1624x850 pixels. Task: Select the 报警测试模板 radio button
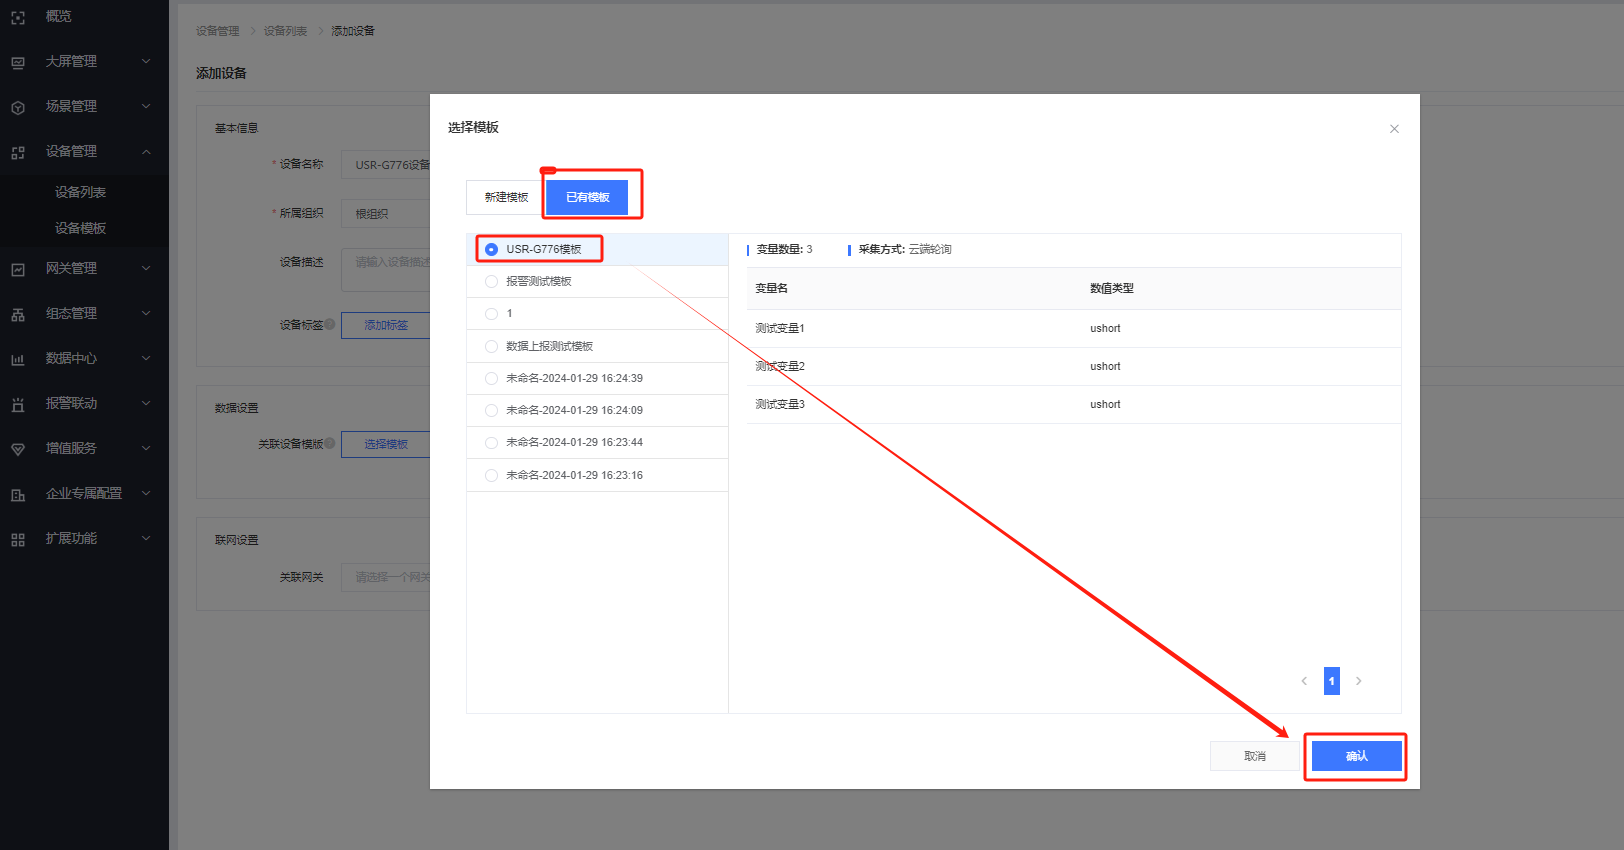[491, 282]
